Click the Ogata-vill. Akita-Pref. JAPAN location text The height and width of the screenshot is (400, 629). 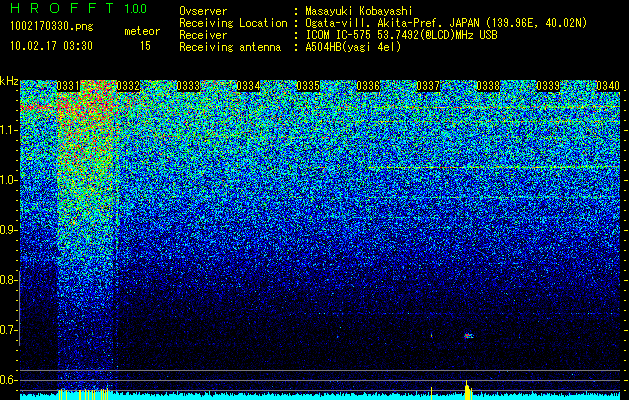(446, 23)
